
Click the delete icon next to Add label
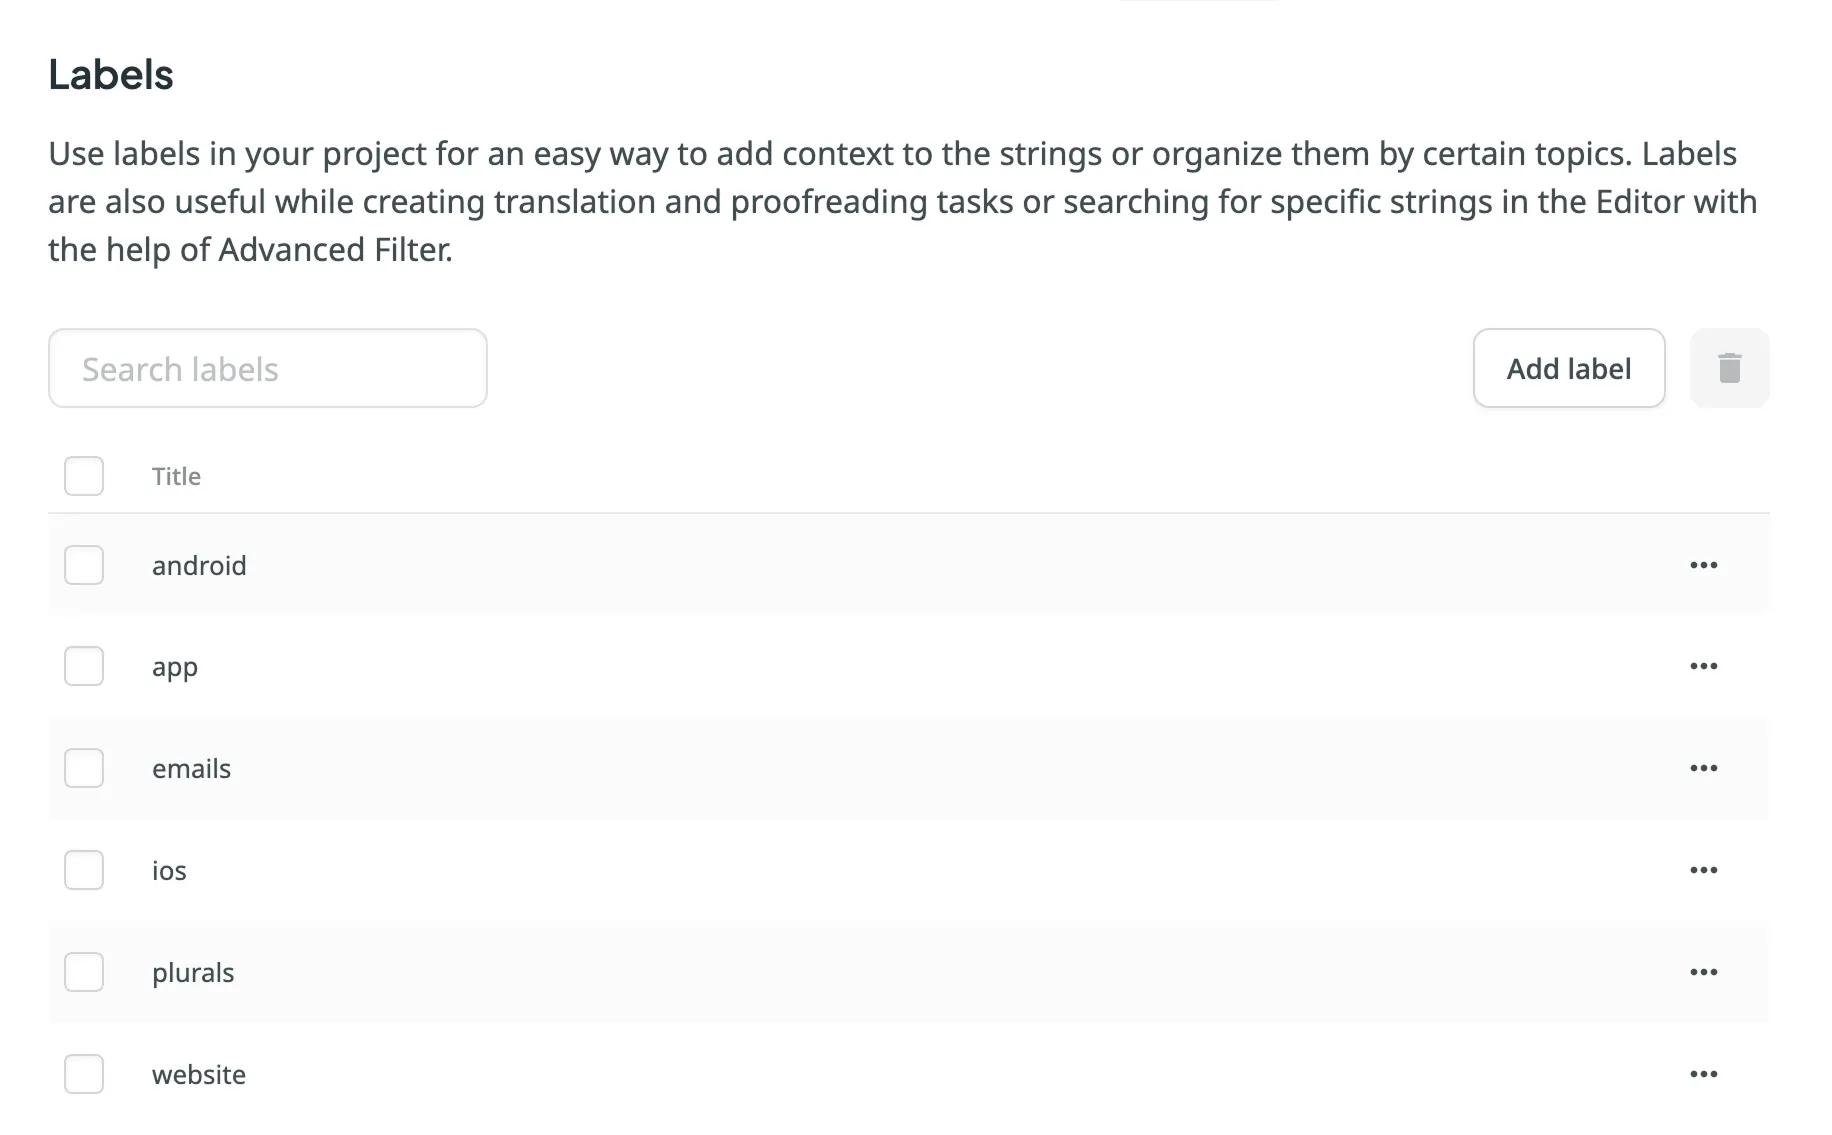[1729, 368]
